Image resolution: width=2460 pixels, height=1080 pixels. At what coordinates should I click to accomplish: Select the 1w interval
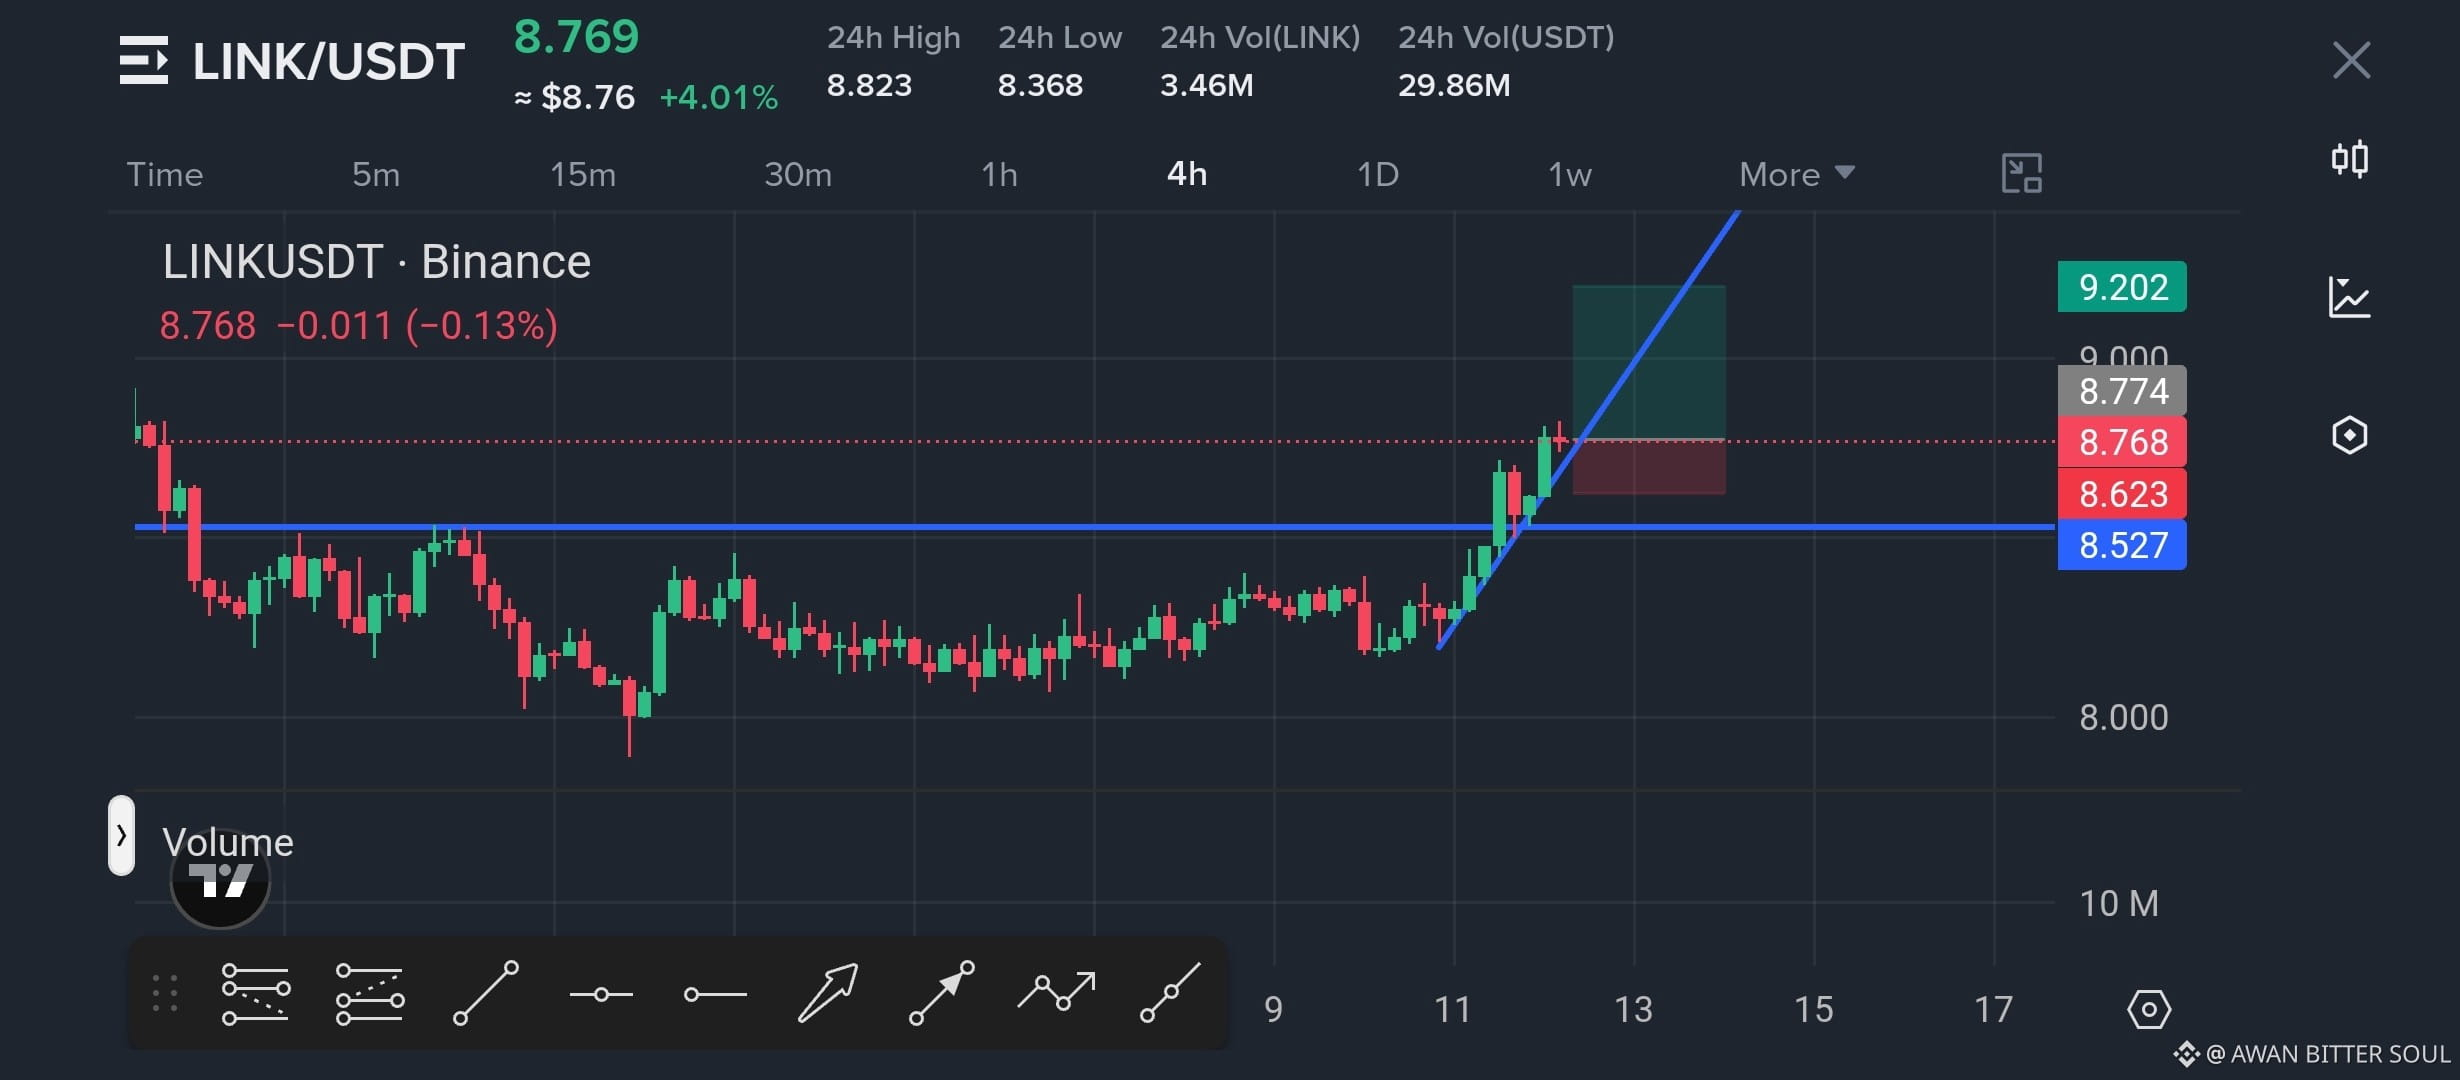tap(1570, 174)
